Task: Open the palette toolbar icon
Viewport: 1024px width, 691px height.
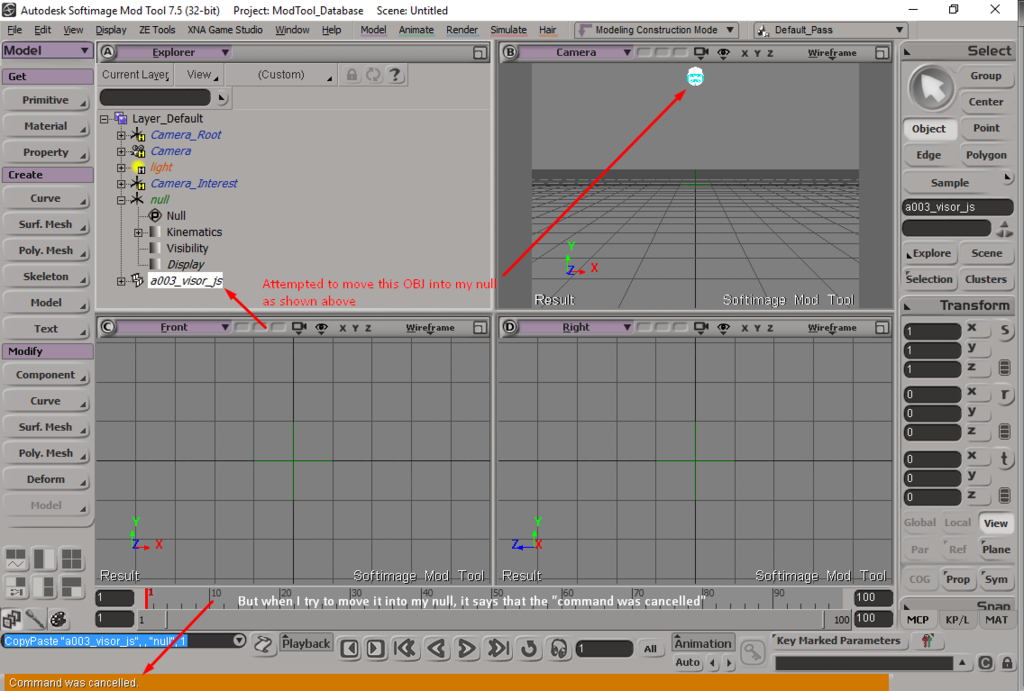Action: [58, 619]
